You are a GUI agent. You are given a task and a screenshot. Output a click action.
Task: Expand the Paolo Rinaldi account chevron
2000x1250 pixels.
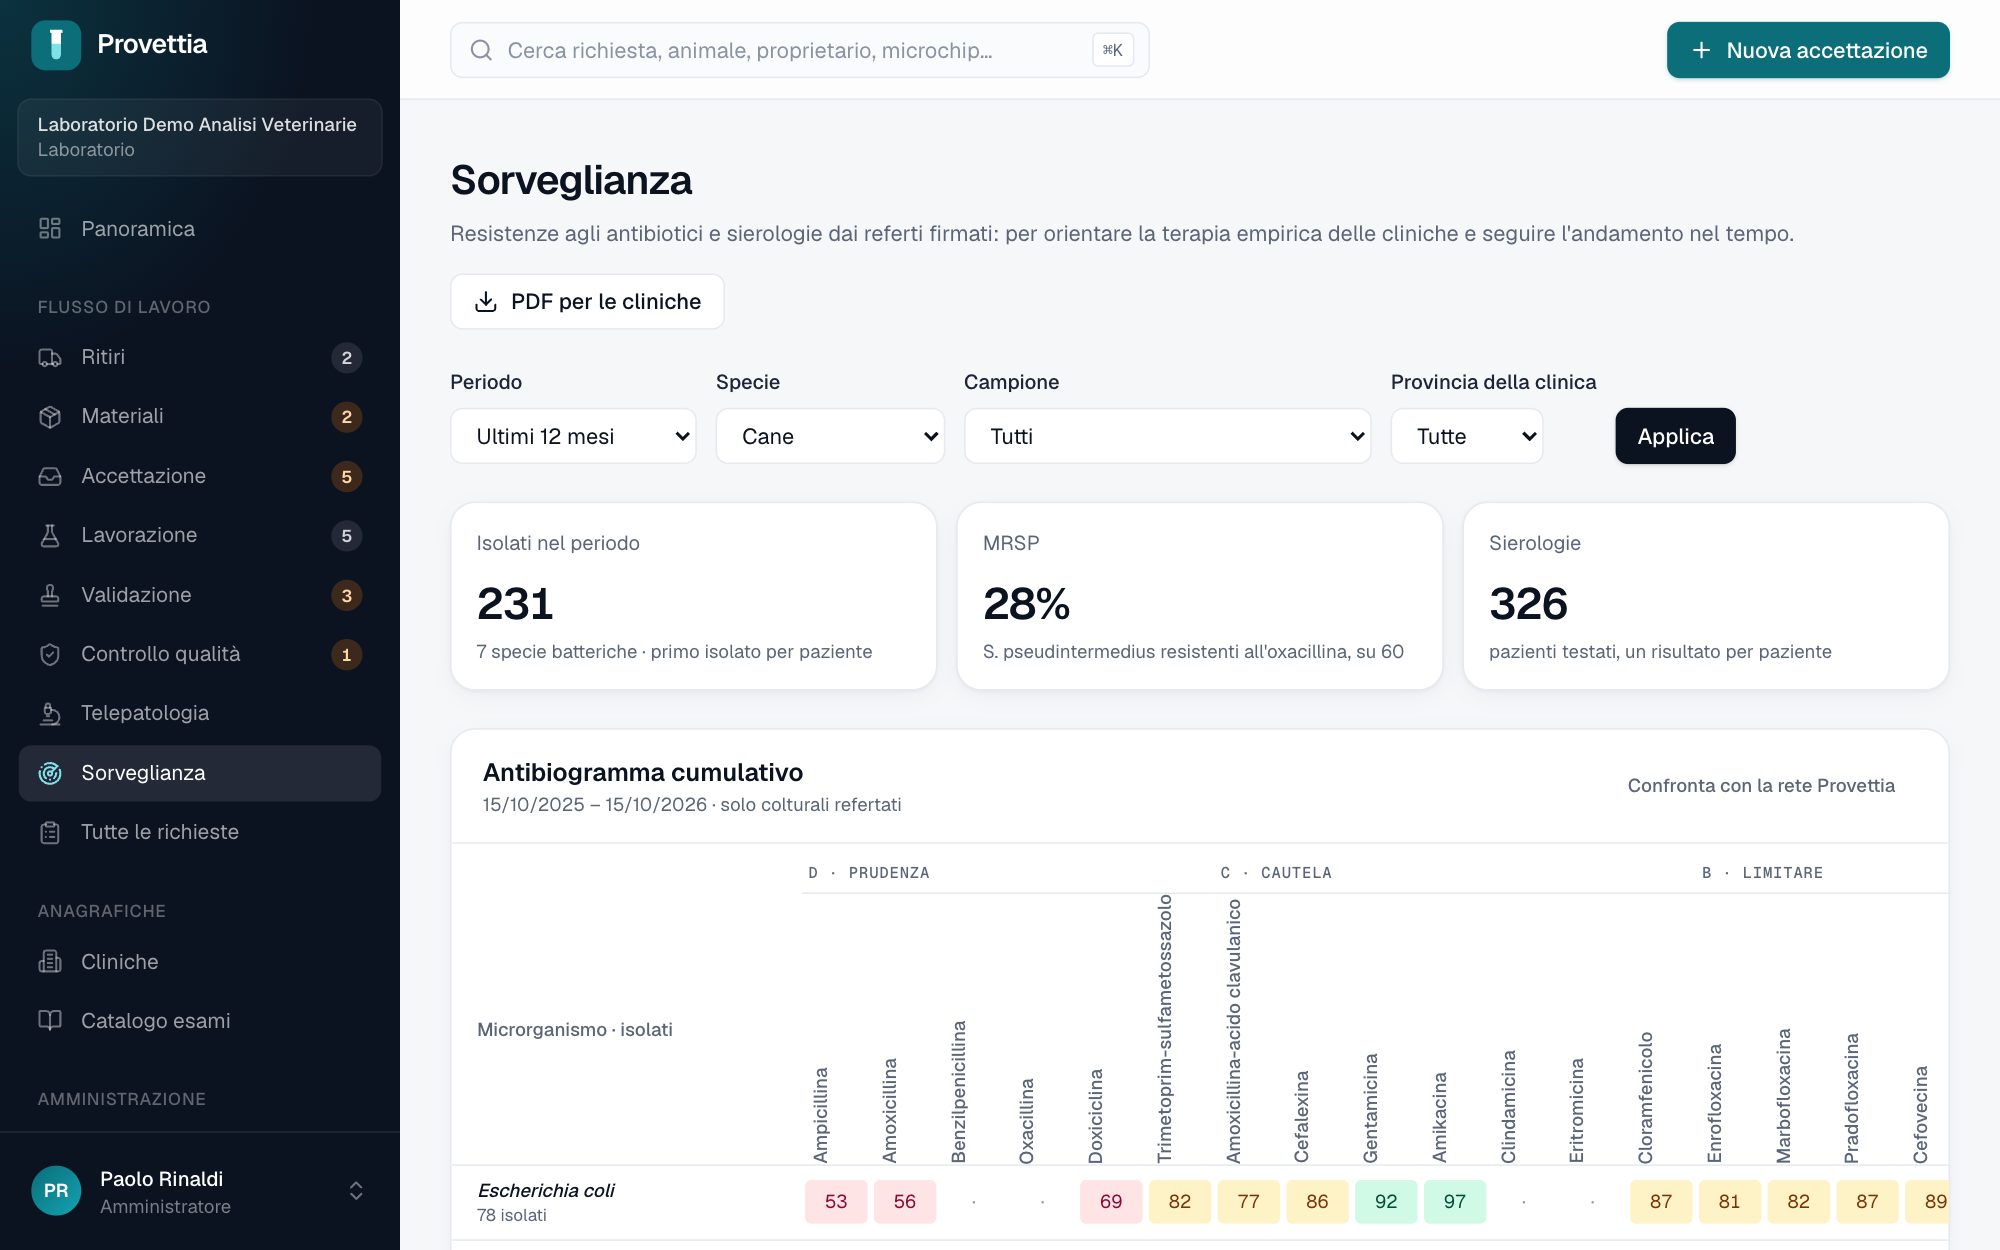tap(356, 1191)
